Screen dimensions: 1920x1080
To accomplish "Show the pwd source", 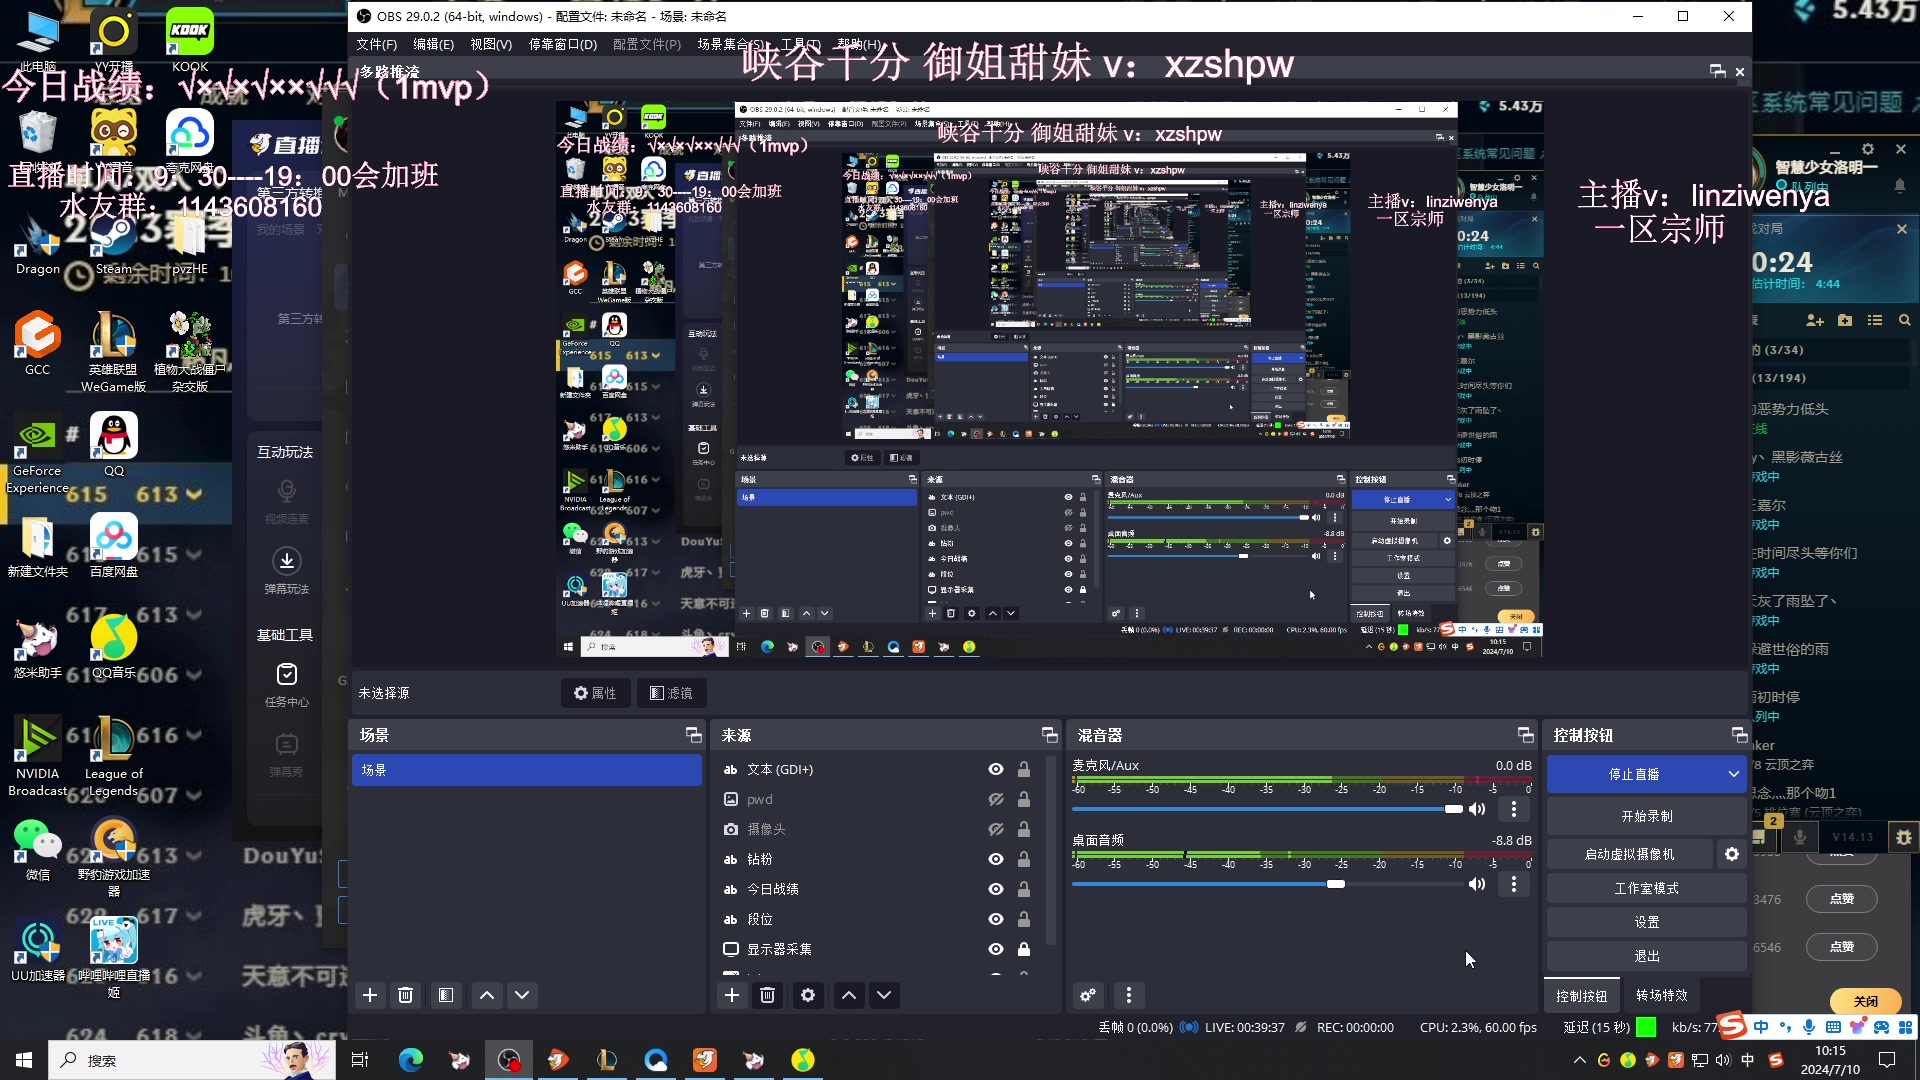I will pos(996,799).
